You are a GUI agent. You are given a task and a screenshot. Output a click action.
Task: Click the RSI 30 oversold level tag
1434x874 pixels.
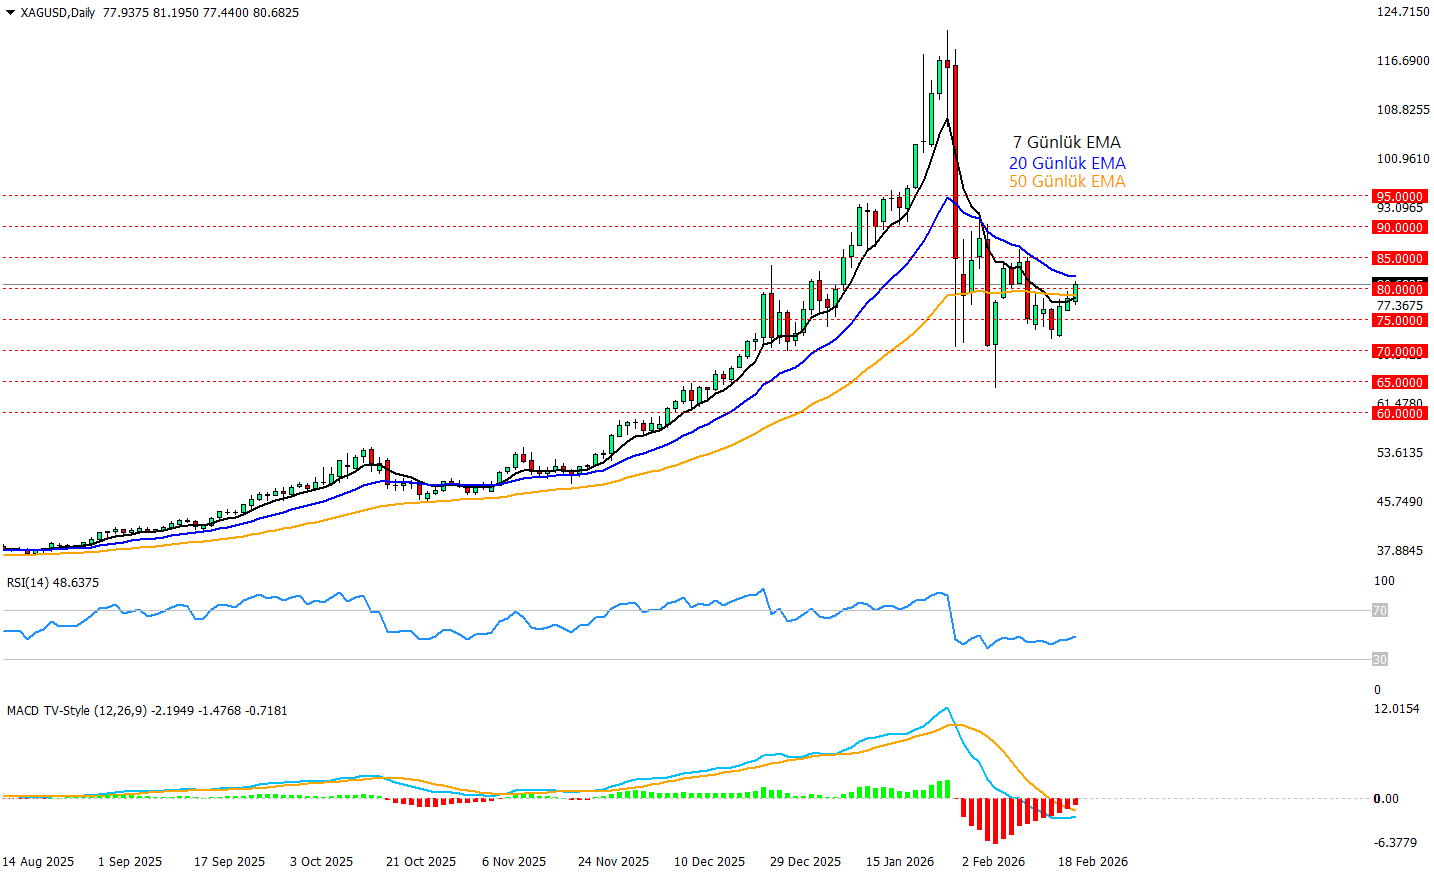click(1379, 660)
